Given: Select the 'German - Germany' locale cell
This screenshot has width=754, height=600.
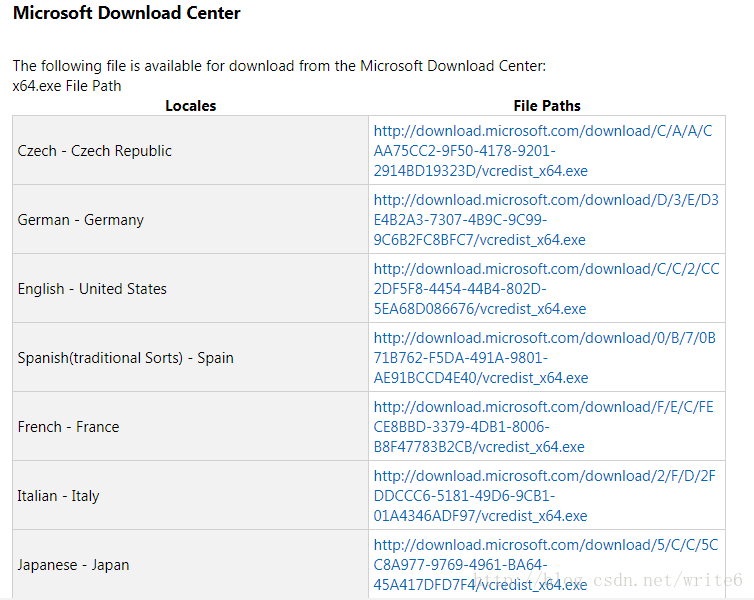Looking at the screenshot, I should point(190,219).
